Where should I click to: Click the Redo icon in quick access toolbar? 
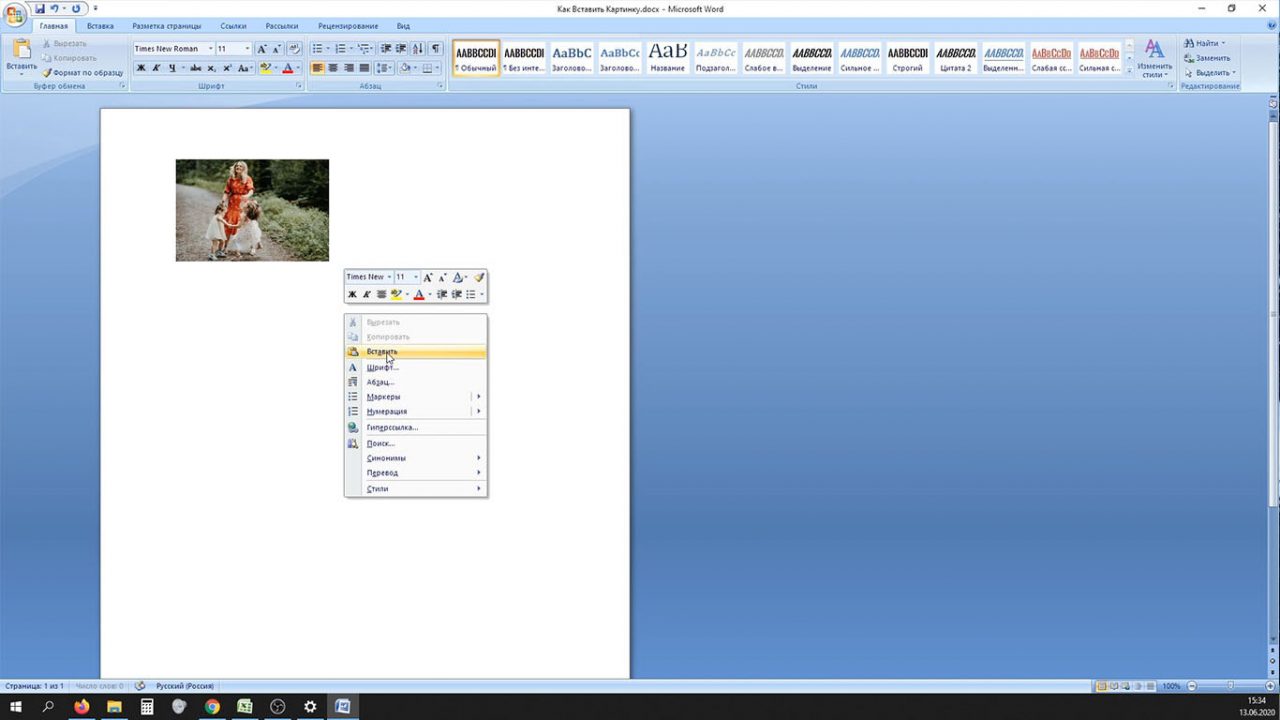76,8
